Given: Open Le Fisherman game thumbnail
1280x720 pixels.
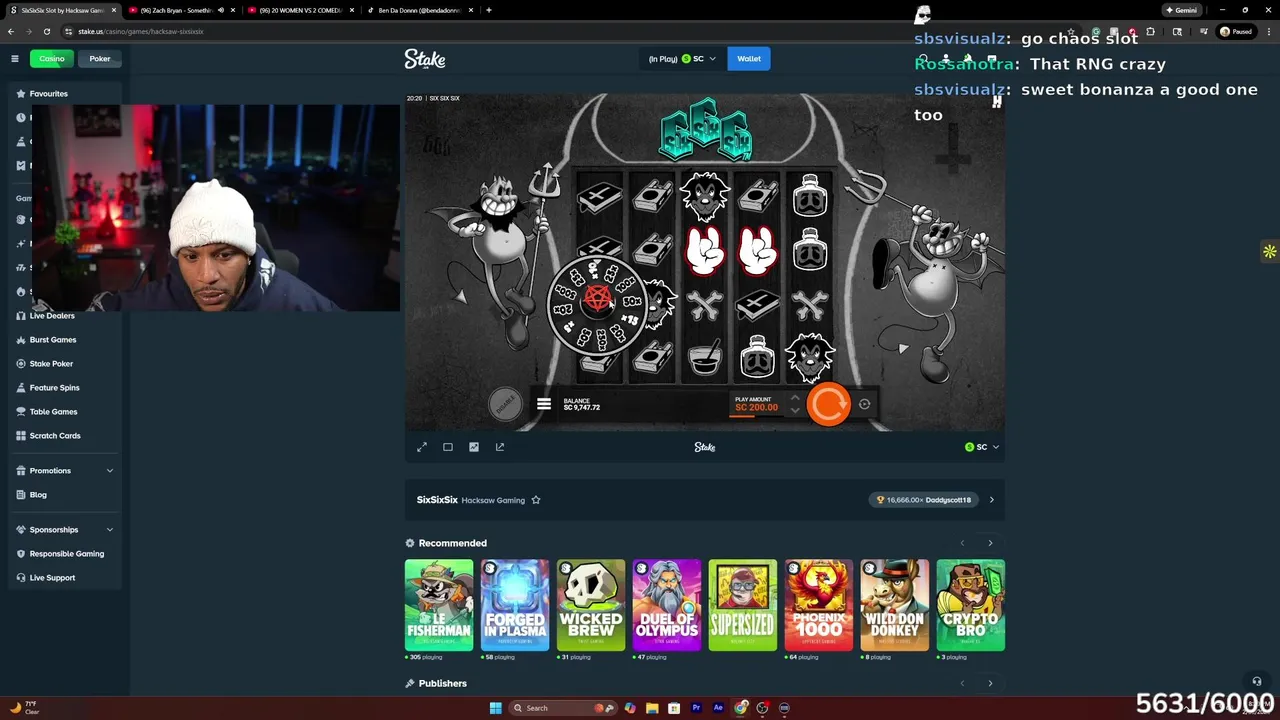Looking at the screenshot, I should tap(439, 605).
